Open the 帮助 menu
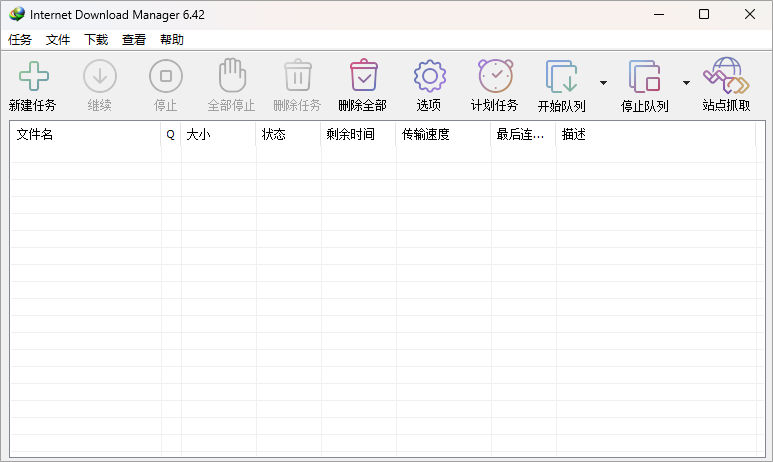 pos(172,39)
